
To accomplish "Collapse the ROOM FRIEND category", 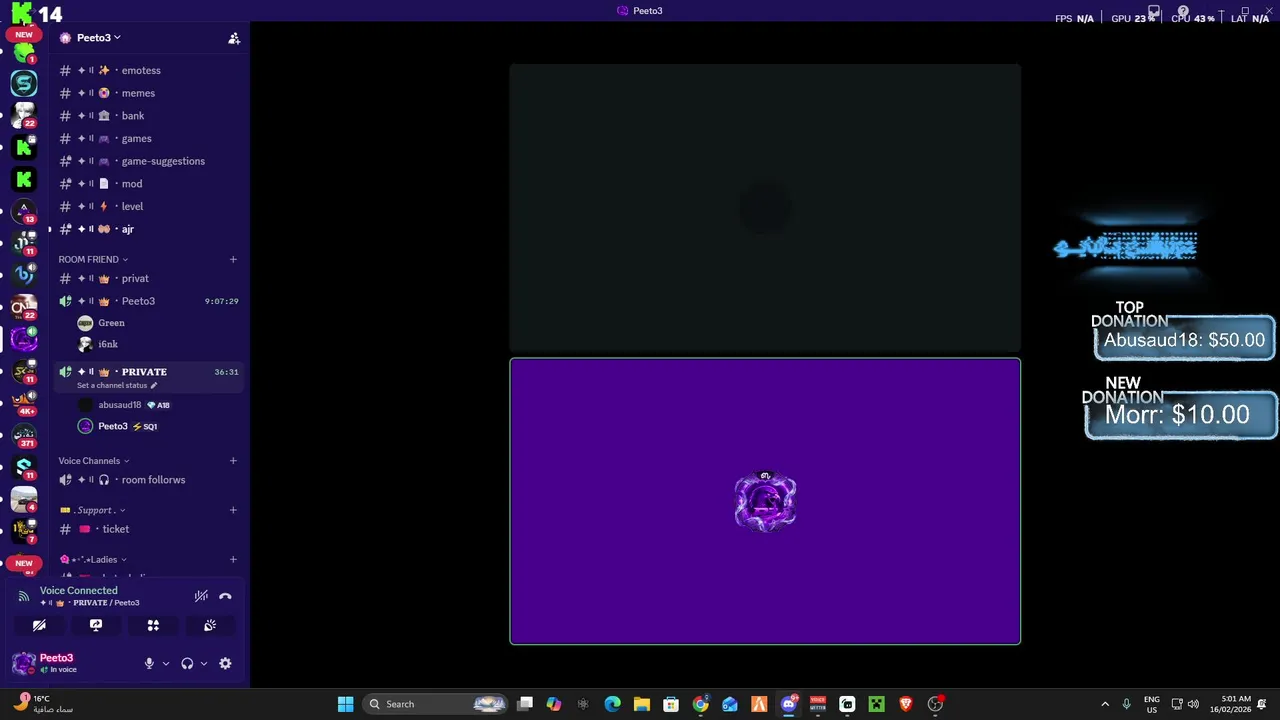I will [x=93, y=259].
